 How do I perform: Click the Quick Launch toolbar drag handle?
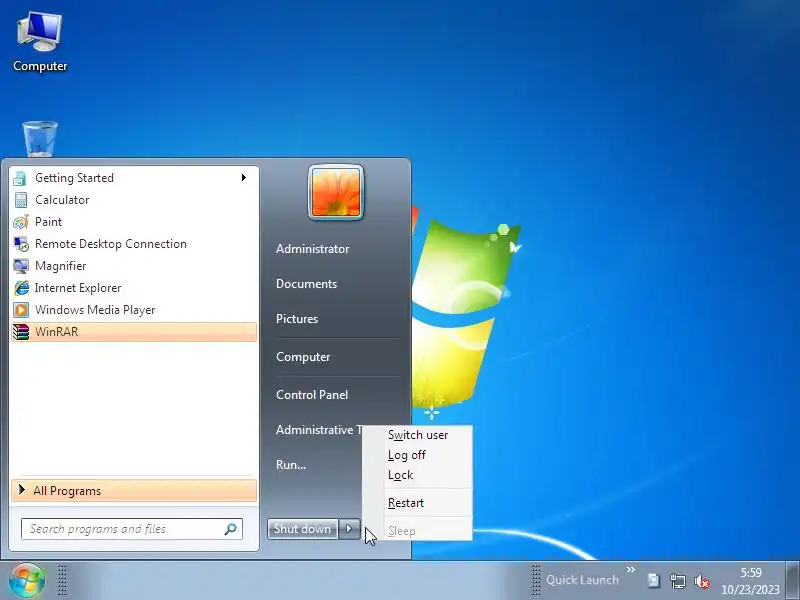click(x=536, y=580)
